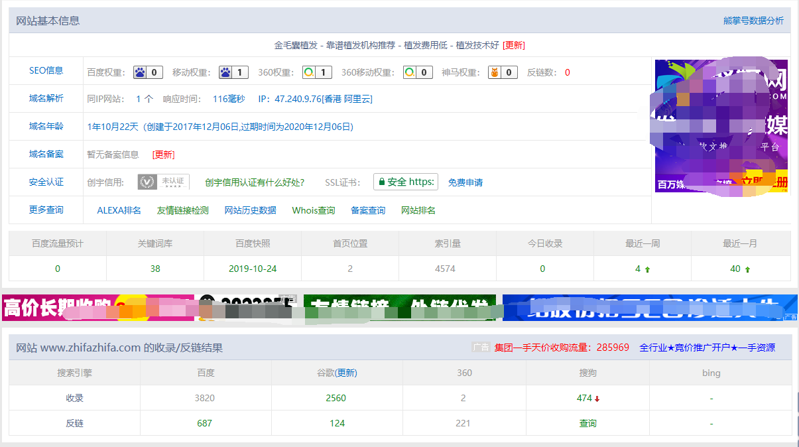This screenshot has height=447, width=799.
Task: Select the 域名年龄 row label
Action: point(46,126)
